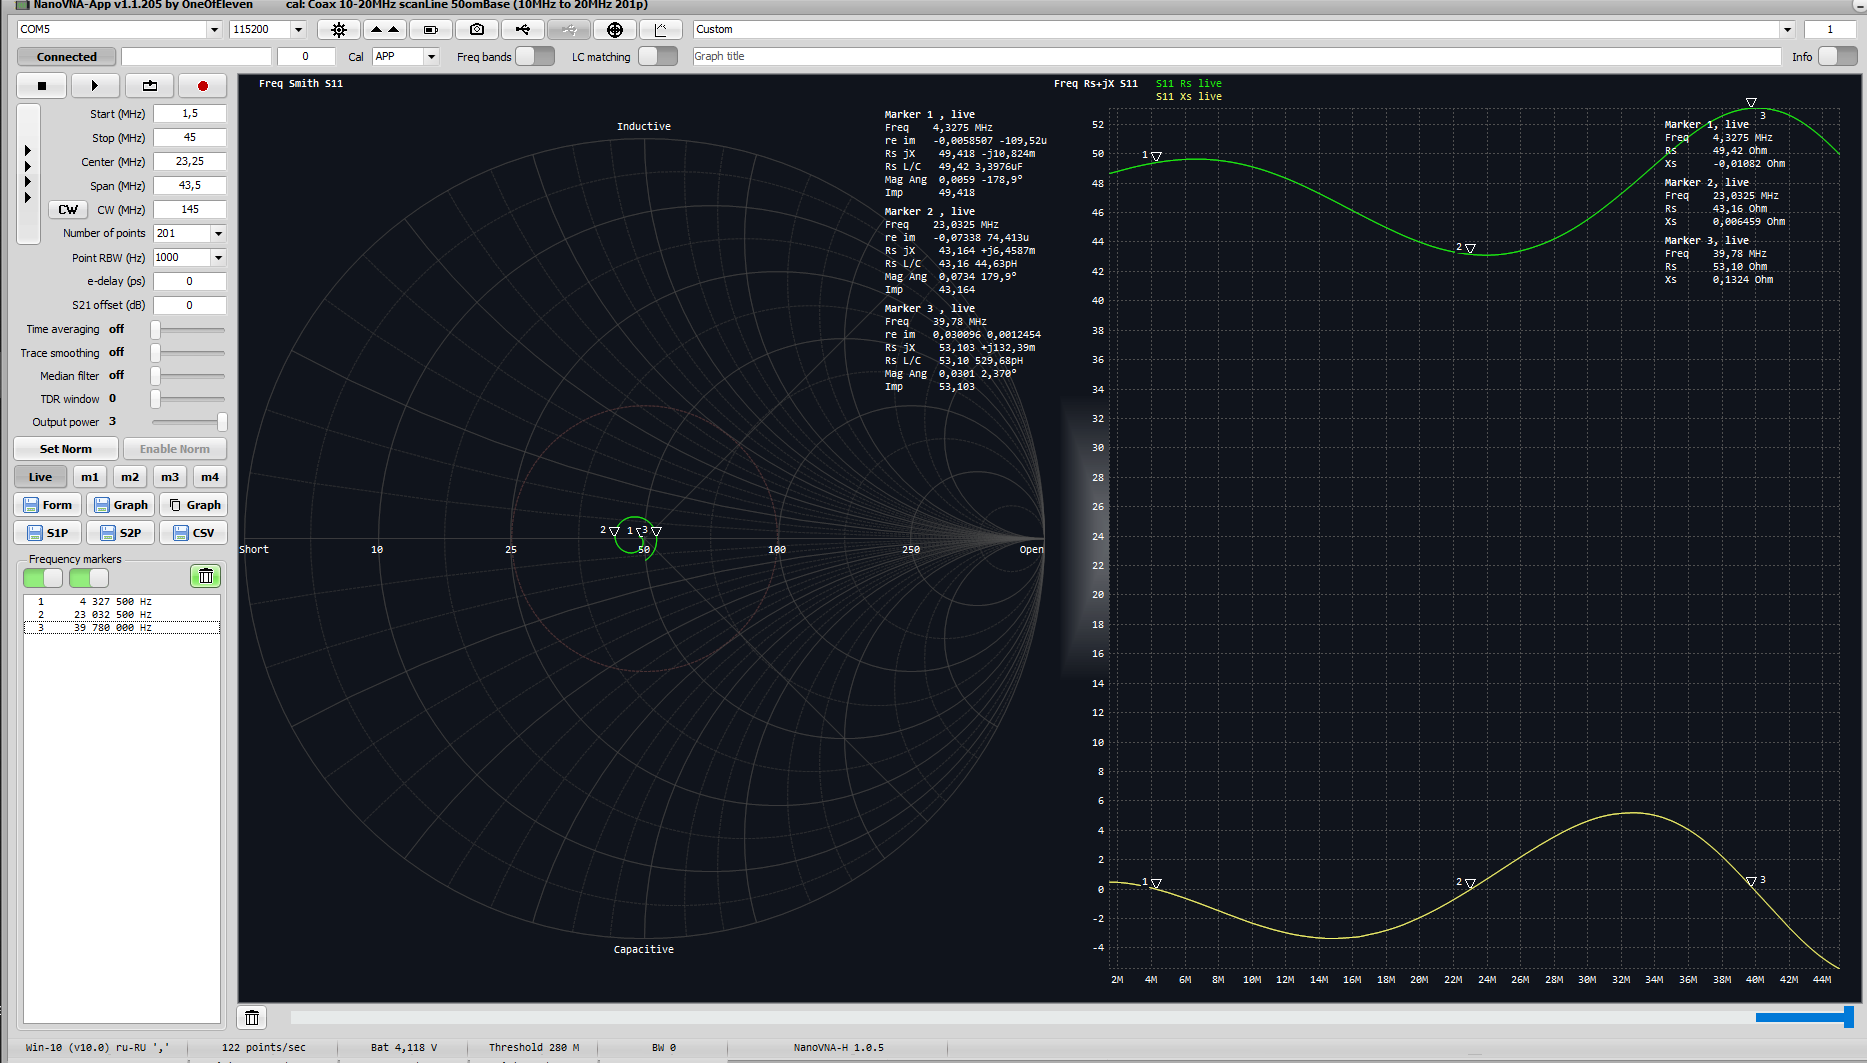
Task: Stop the sweep with the stop button
Action: point(42,86)
